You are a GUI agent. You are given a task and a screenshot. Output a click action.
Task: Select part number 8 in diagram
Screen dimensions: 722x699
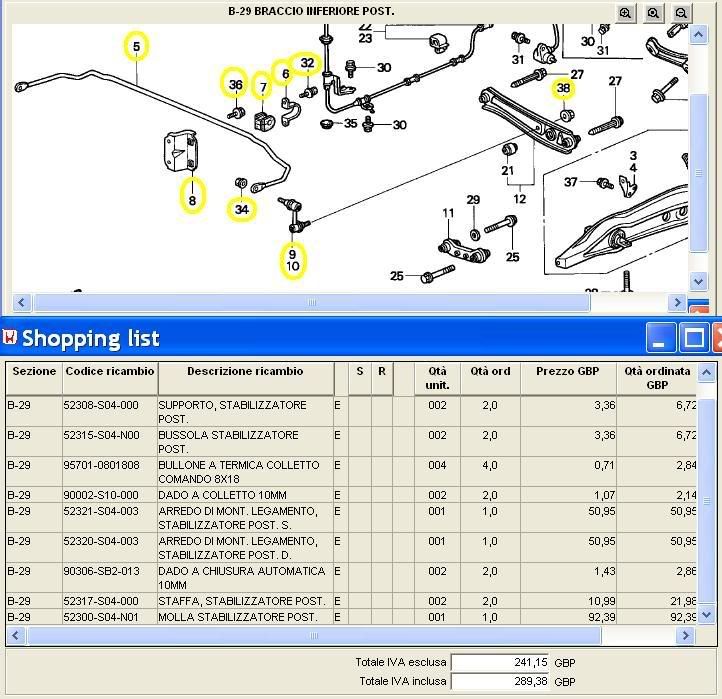point(192,199)
